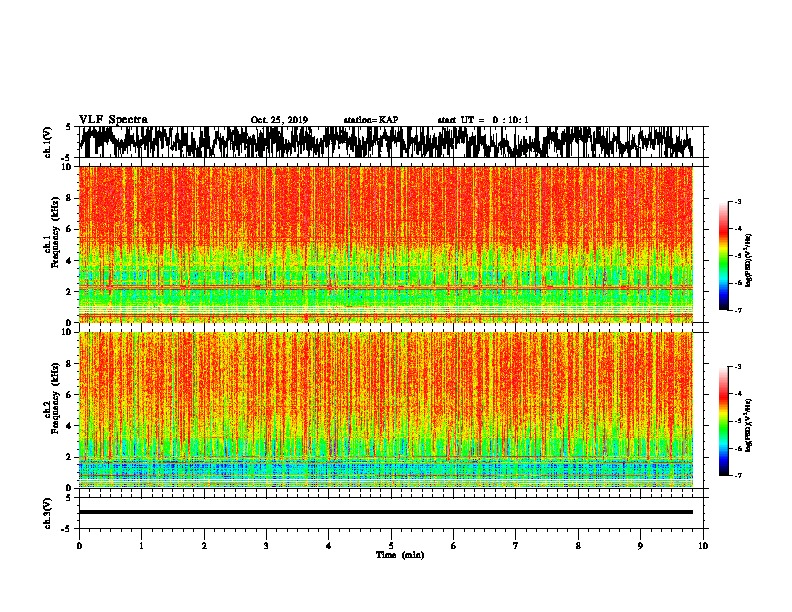Viewport: 792px width, 612px height.
Task: Click the date 'Oct. 25, 2019'
Action: 279,120
